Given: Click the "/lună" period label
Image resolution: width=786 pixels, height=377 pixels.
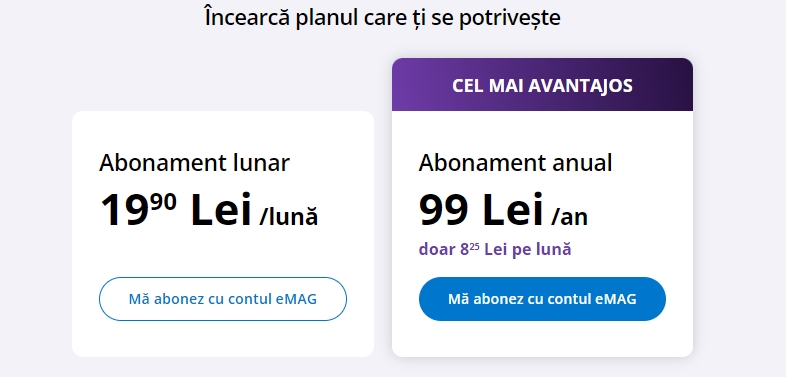Looking at the screenshot, I should [289, 217].
